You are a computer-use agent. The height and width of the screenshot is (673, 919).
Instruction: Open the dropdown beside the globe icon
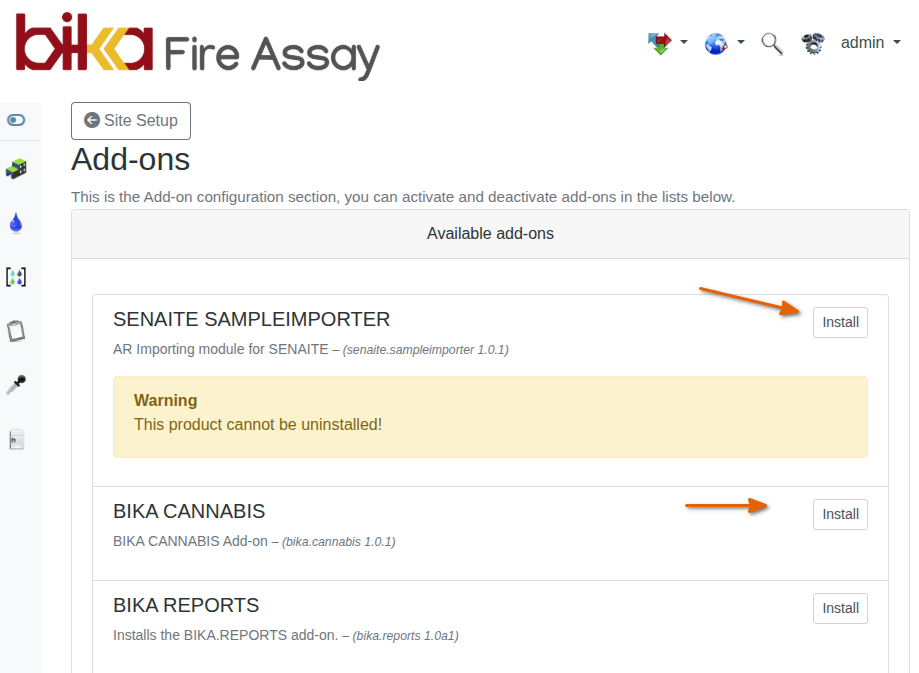point(740,43)
